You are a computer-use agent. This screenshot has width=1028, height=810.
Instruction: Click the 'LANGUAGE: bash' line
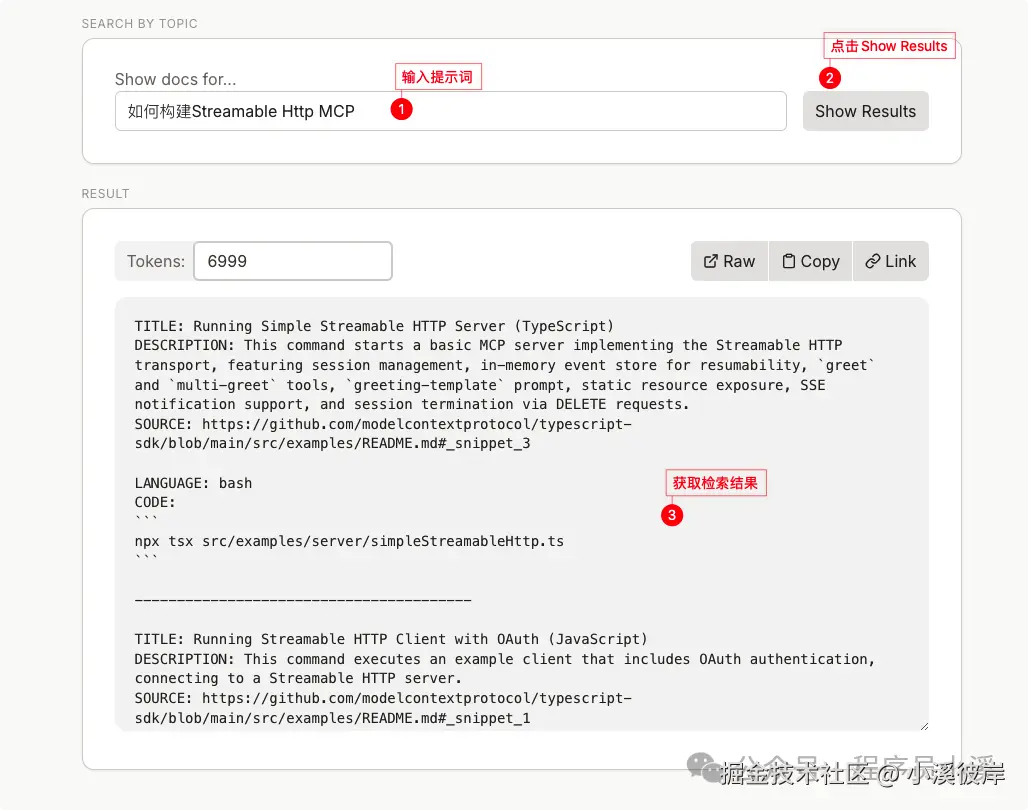pos(193,483)
